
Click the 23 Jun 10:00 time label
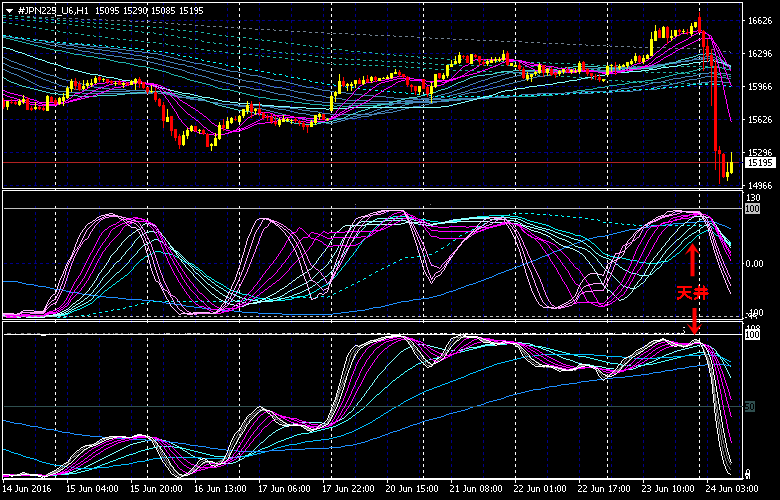668,488
